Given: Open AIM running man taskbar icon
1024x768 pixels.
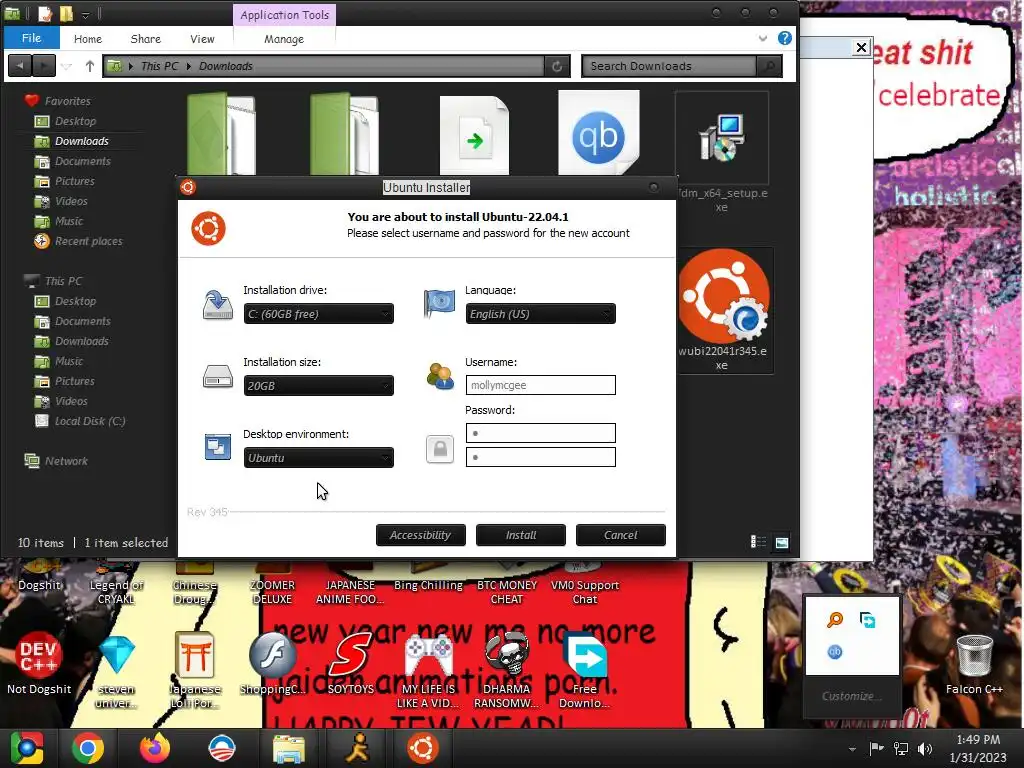Looking at the screenshot, I should (357, 748).
